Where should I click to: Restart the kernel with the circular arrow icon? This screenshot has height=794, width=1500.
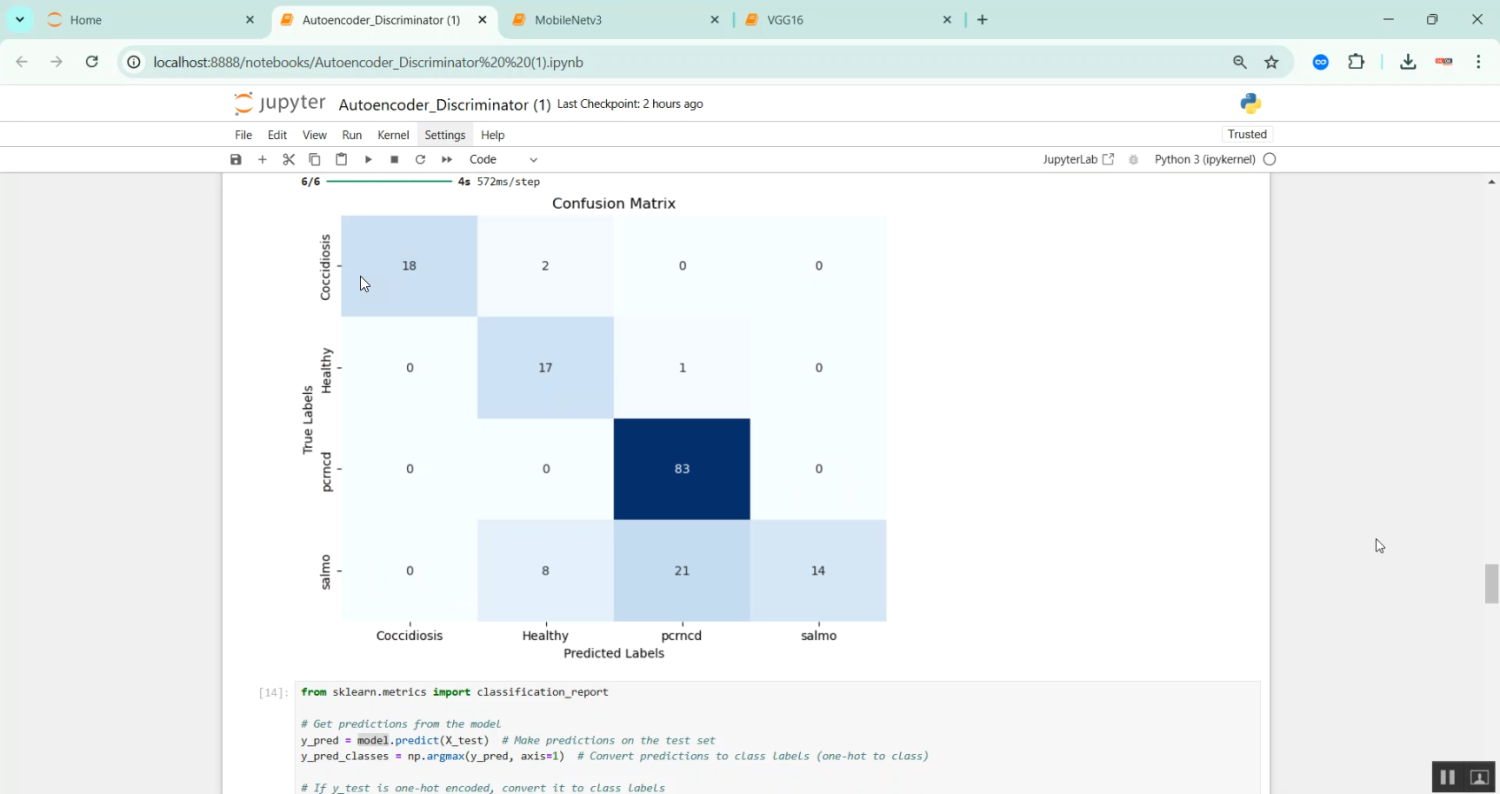(x=420, y=160)
